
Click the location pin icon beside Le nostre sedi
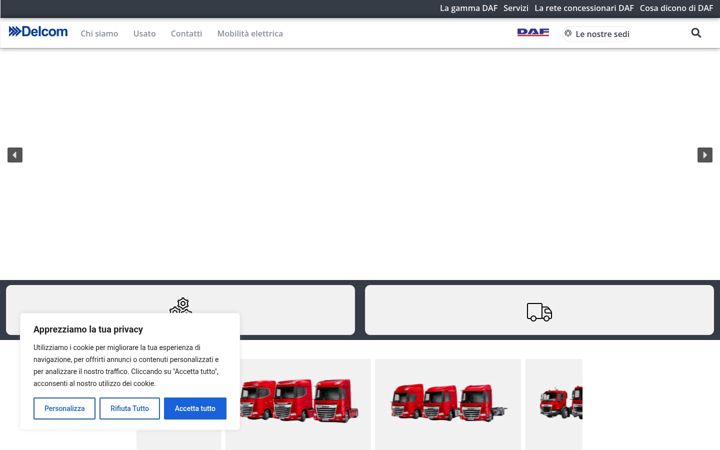568,34
